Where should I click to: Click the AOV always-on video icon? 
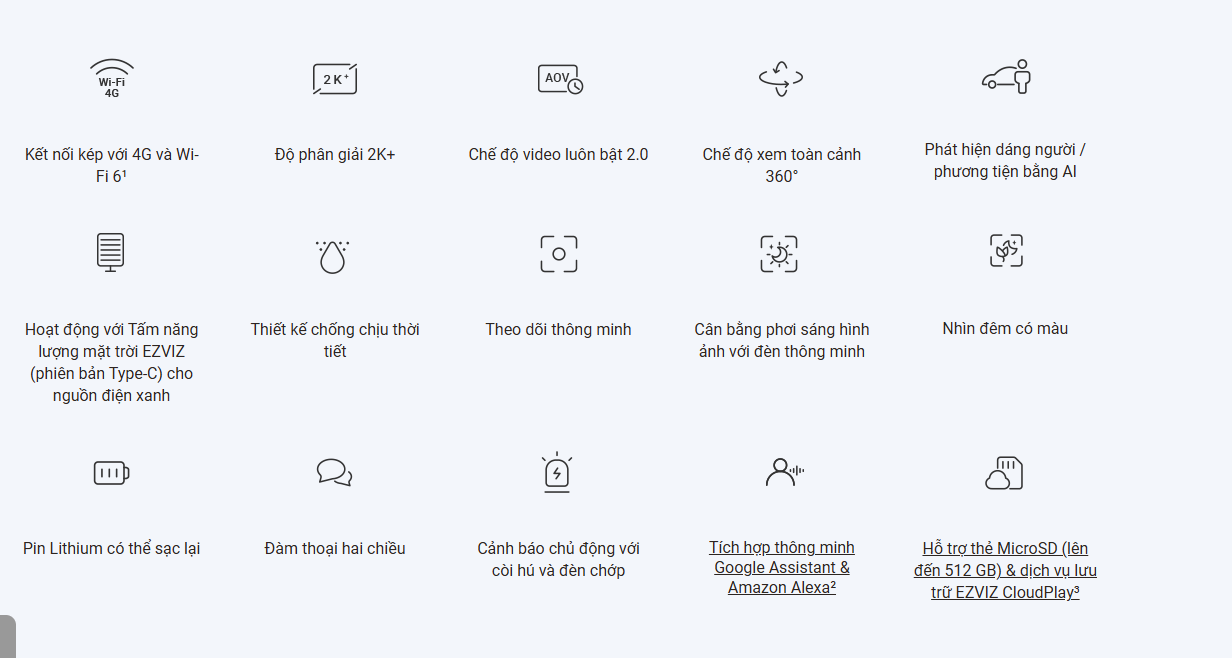[559, 79]
